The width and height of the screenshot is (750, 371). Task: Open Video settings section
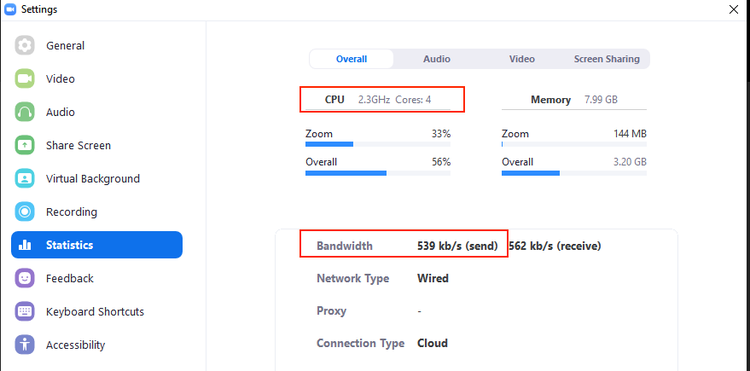(97, 79)
